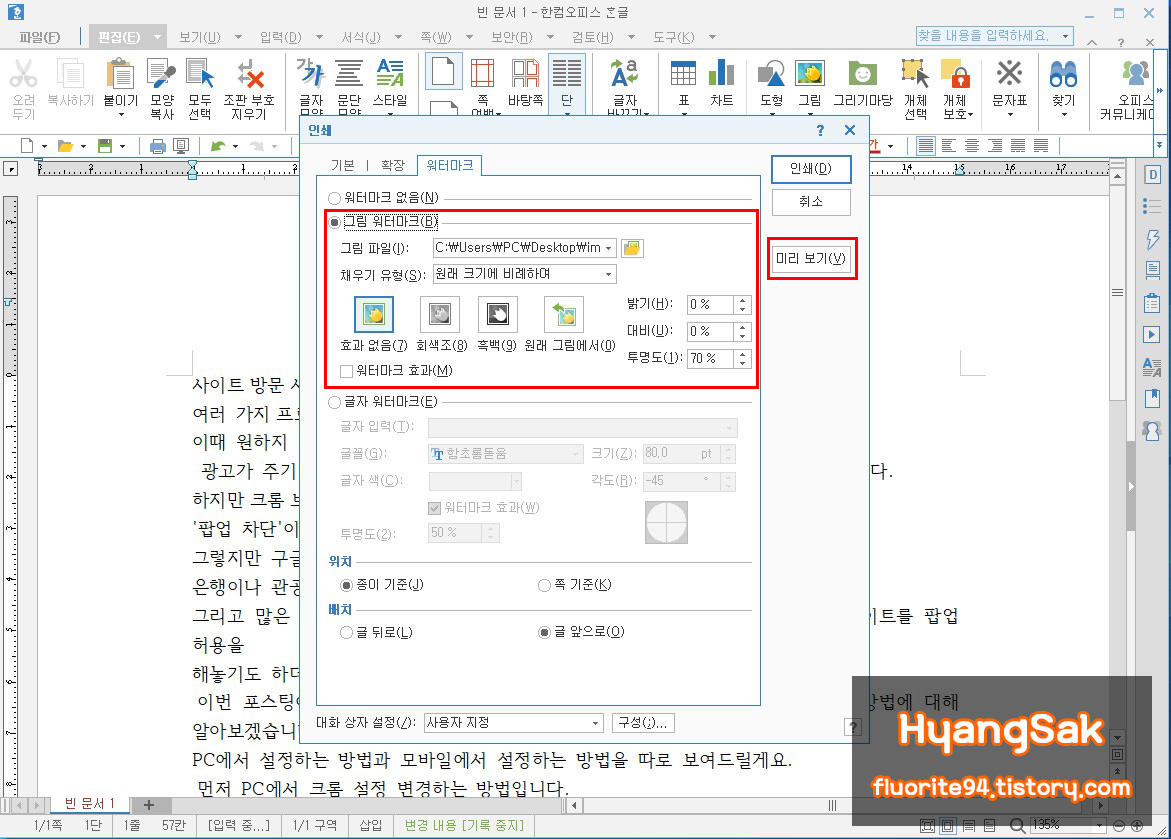This screenshot has width=1171, height=839.
Task: Click the undo arrow in quick toolbar
Action: pos(218,146)
